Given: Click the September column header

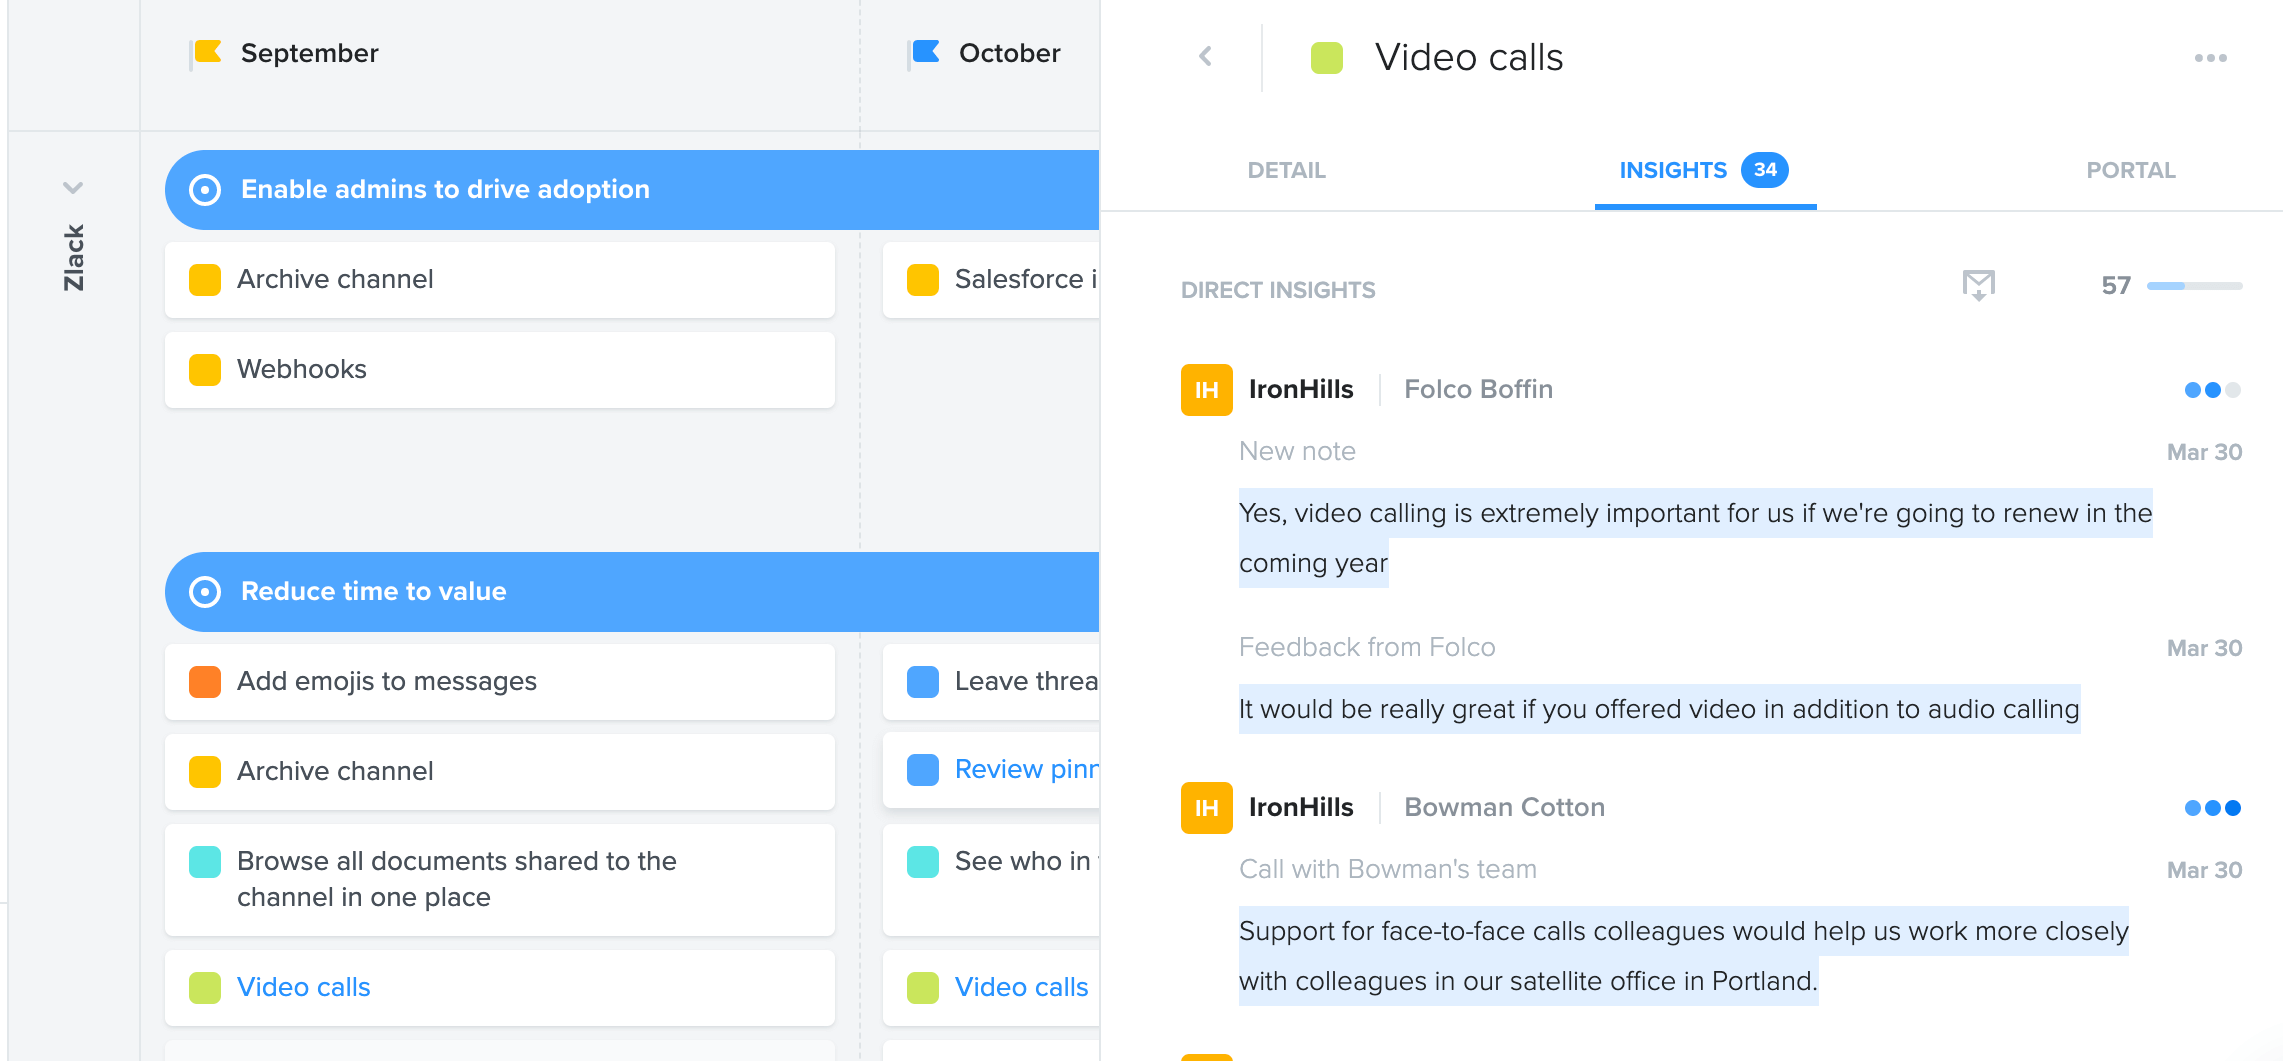Looking at the screenshot, I should [309, 53].
